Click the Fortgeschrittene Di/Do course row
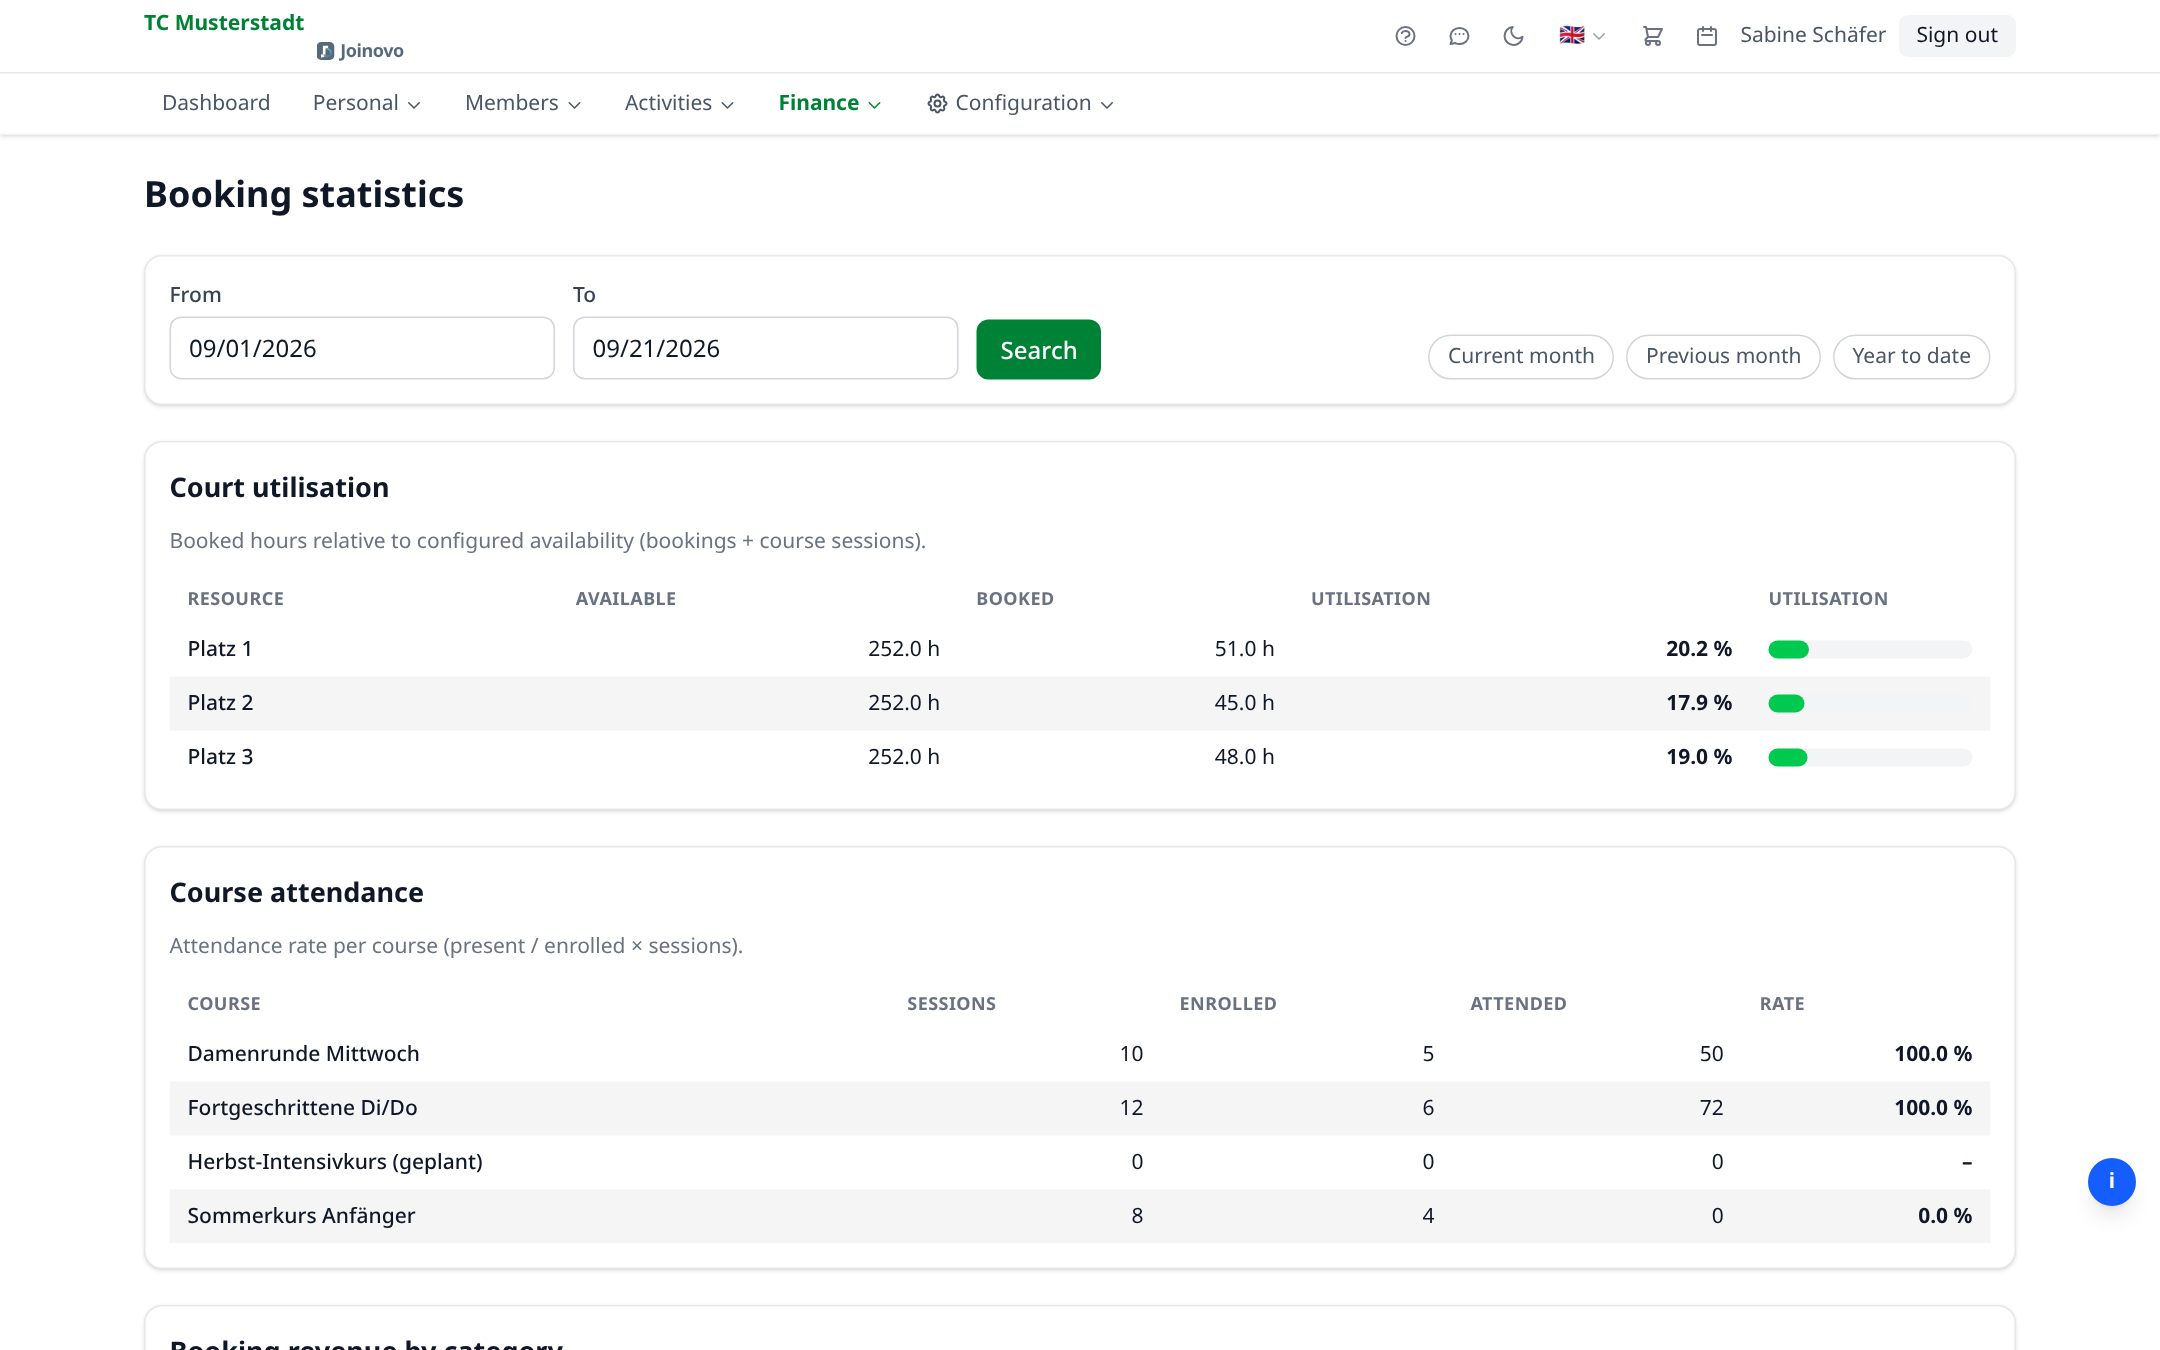2160x1350 pixels. tap(1079, 1108)
